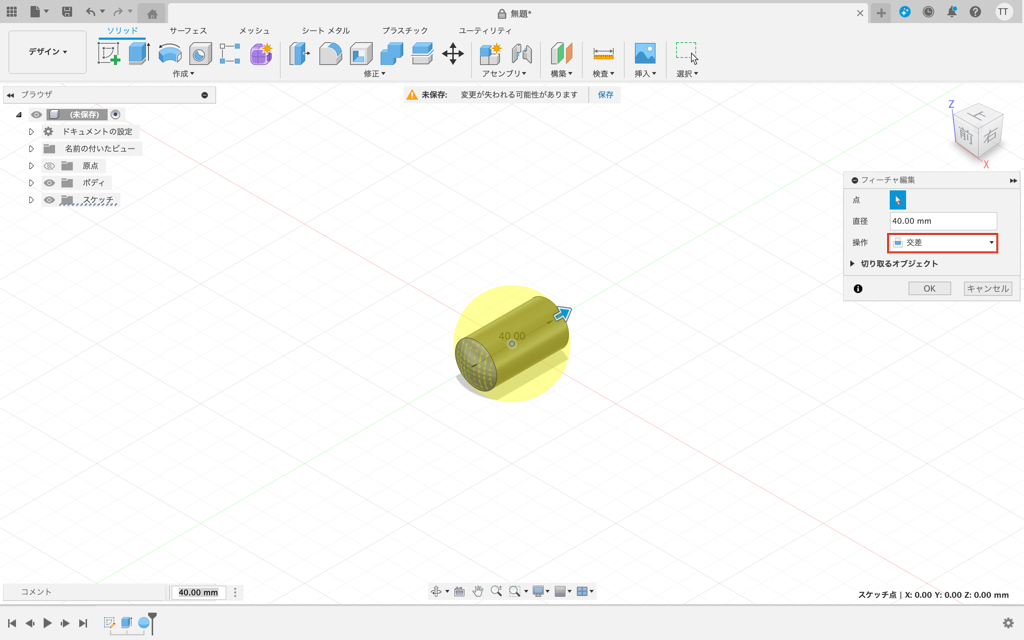Image resolution: width=1024 pixels, height=640 pixels.
Task: Activate the Move/Copy tool
Action: 453,54
